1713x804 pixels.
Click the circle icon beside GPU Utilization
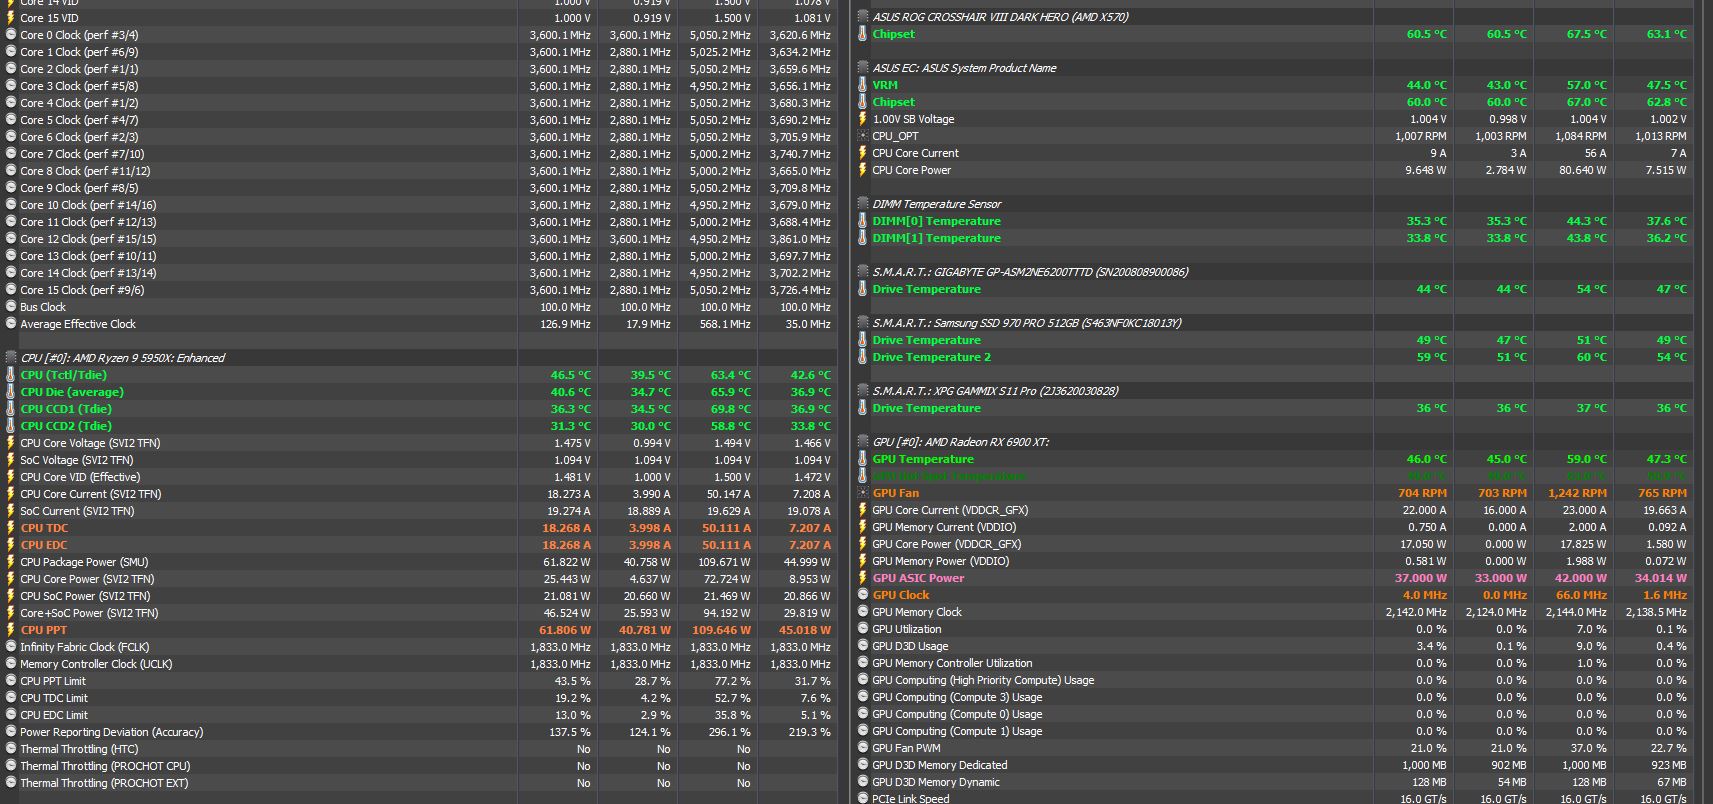coord(863,629)
